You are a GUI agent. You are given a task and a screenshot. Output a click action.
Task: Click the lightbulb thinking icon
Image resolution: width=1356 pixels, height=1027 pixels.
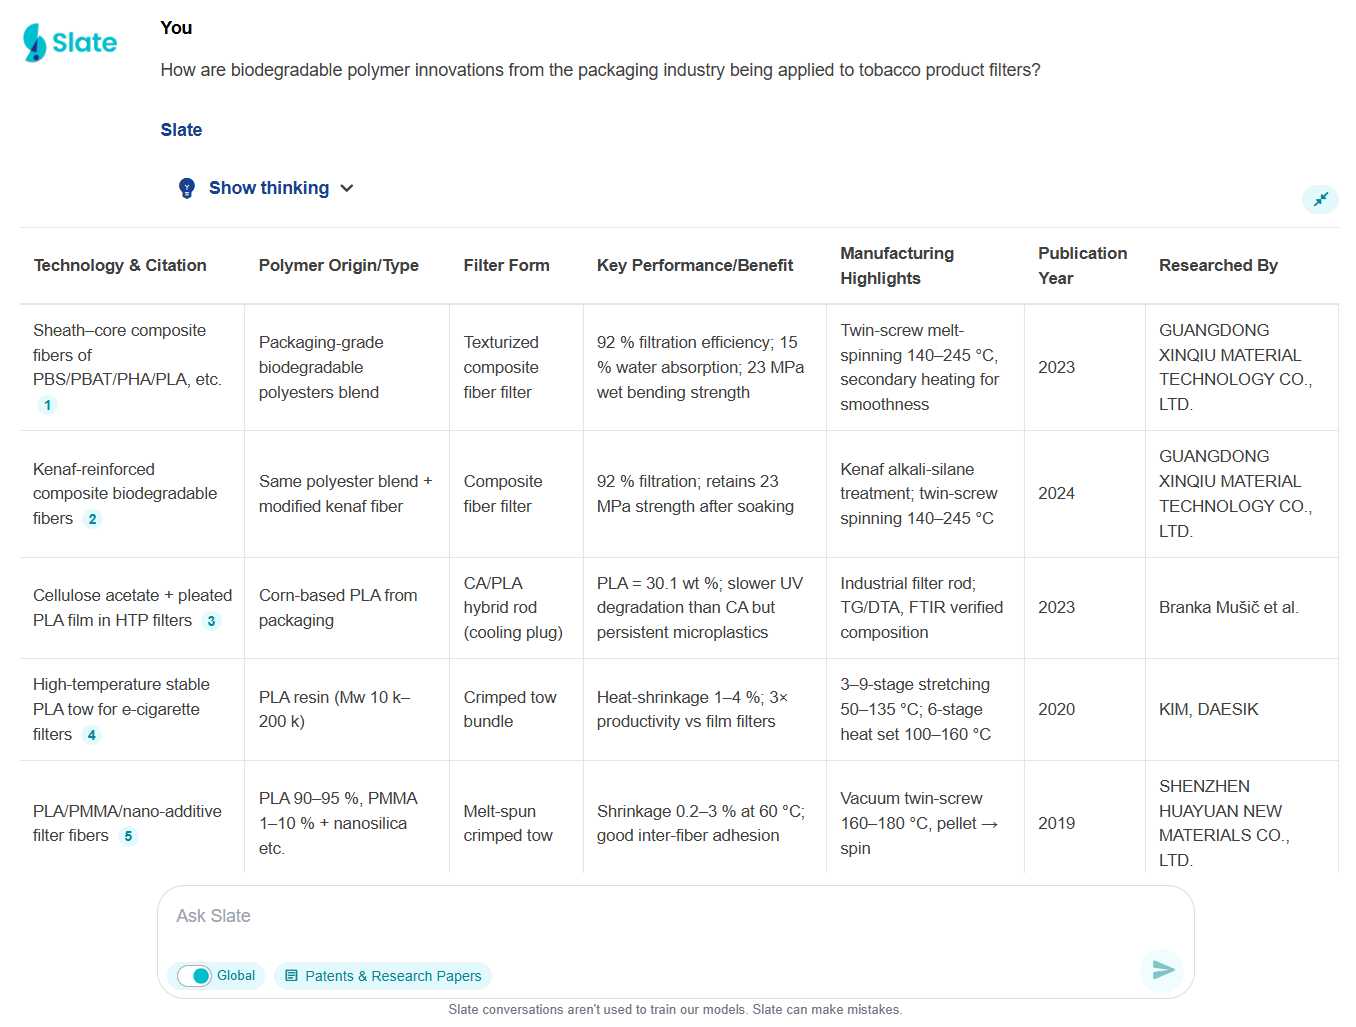point(187,188)
